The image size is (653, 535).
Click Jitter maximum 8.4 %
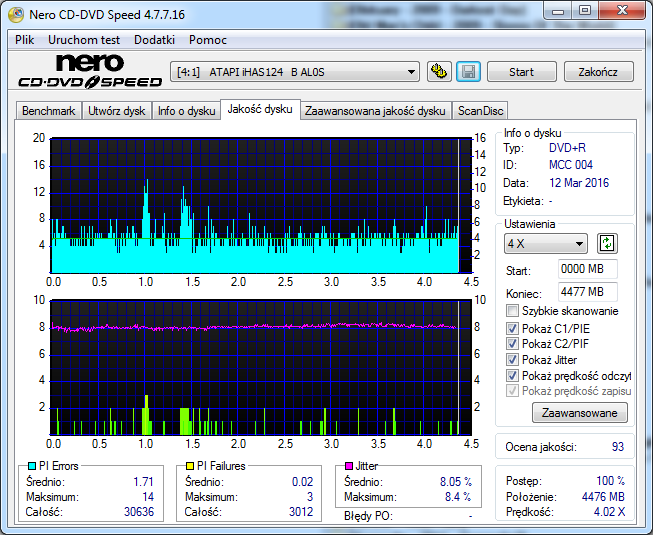tap(458, 497)
